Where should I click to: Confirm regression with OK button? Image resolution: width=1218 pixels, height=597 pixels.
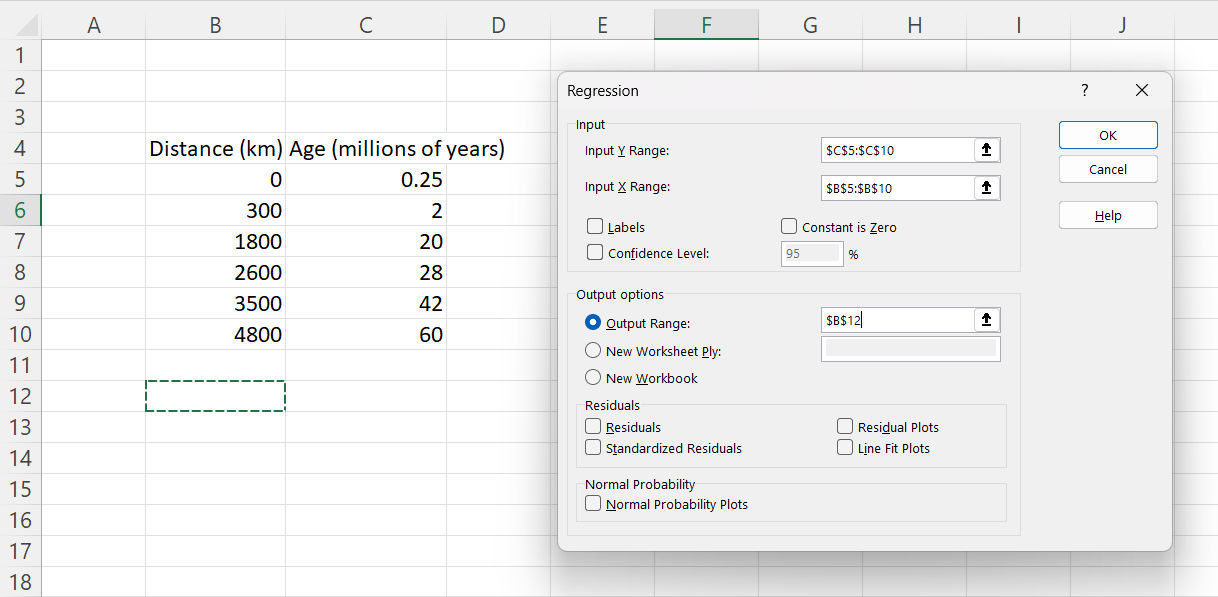coord(1108,134)
